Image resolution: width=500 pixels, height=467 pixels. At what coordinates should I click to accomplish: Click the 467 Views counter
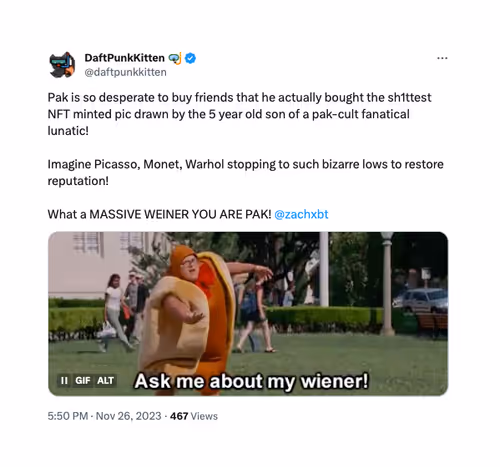(x=194, y=416)
